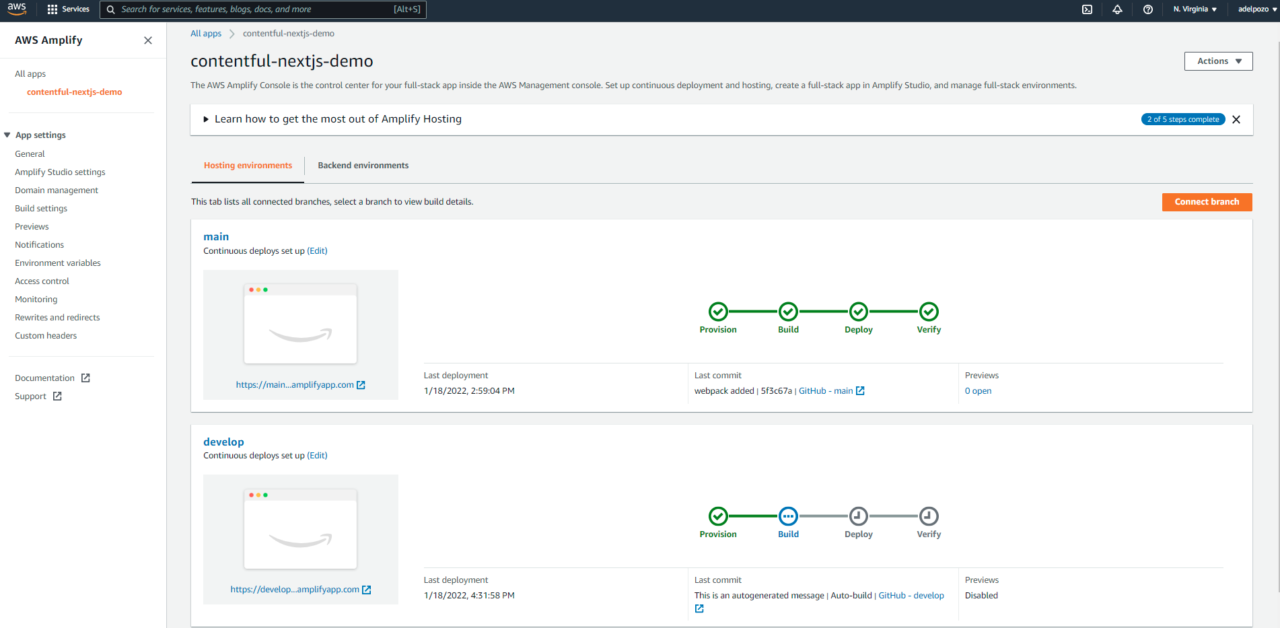Click the develop branch Build step icon
The width and height of the screenshot is (1280, 628).
[x=788, y=516]
